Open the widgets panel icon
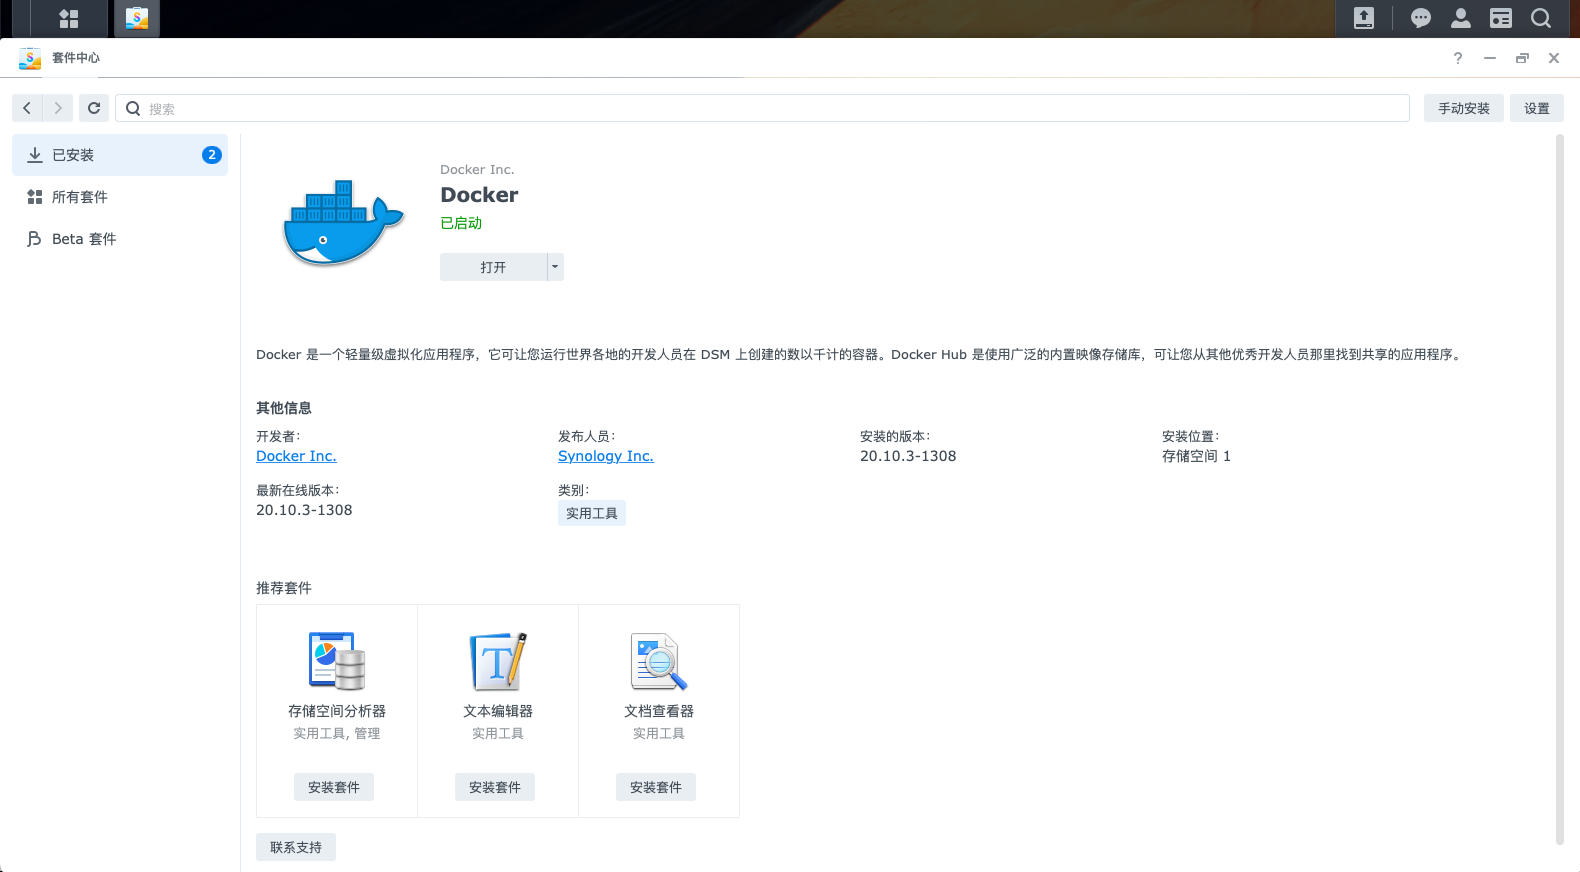This screenshot has height=872, width=1580. 1500,18
